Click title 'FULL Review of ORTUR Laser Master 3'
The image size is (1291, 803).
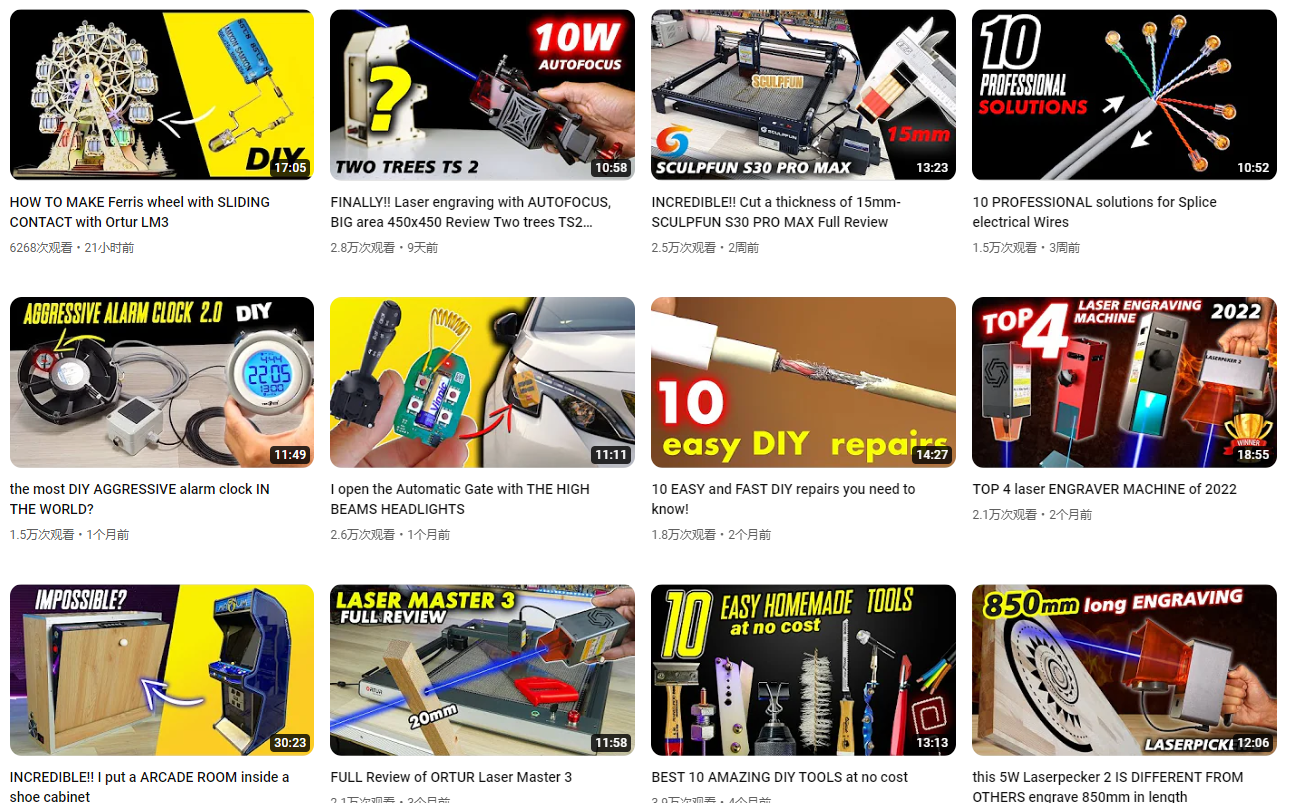click(451, 777)
